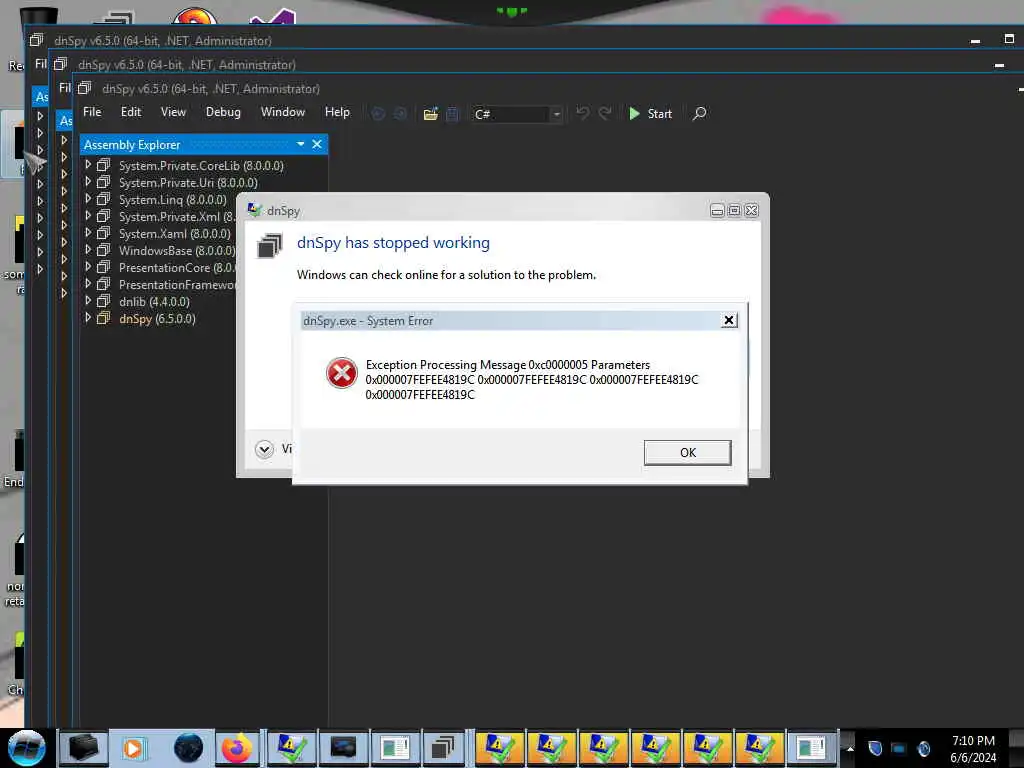1024x768 pixels.
Task: Click the dnSpy stacked-windows taskbar icon
Action: 443,748
